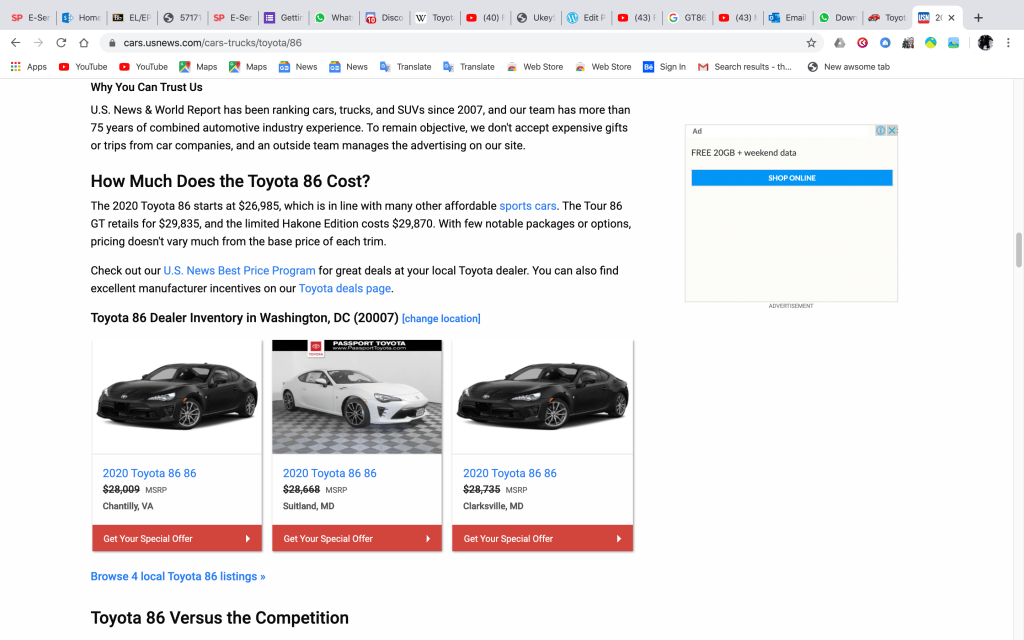Open the Sign In bookmark
1024x640 pixels.
664,67
